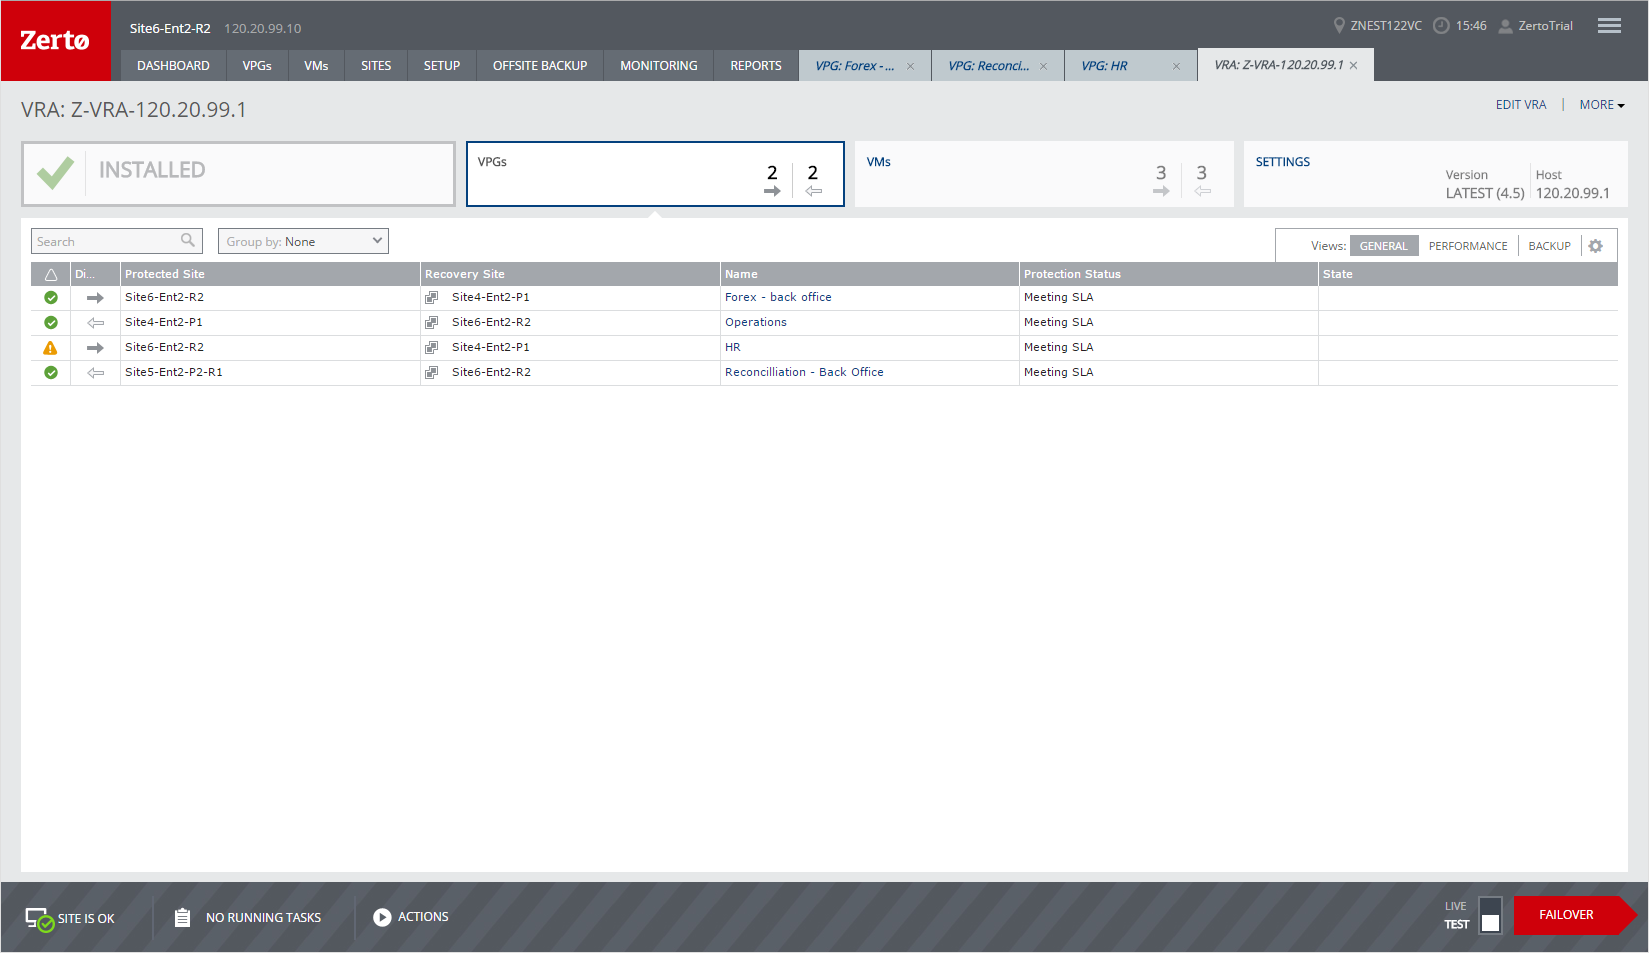Select the VPGs summary card
This screenshot has height=953, width=1649.
click(x=655, y=174)
